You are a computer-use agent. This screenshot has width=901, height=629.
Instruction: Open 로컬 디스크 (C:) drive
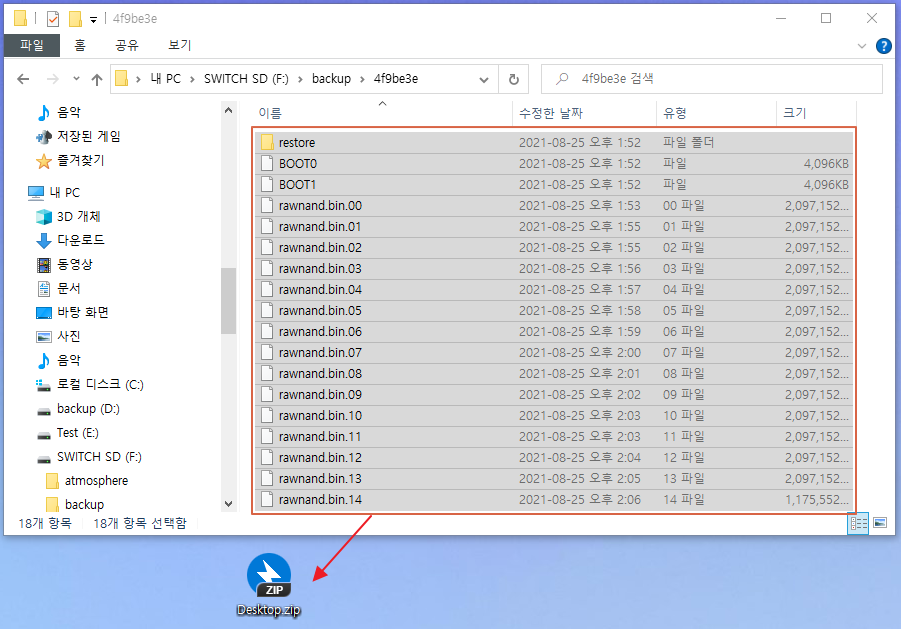click(x=90, y=384)
